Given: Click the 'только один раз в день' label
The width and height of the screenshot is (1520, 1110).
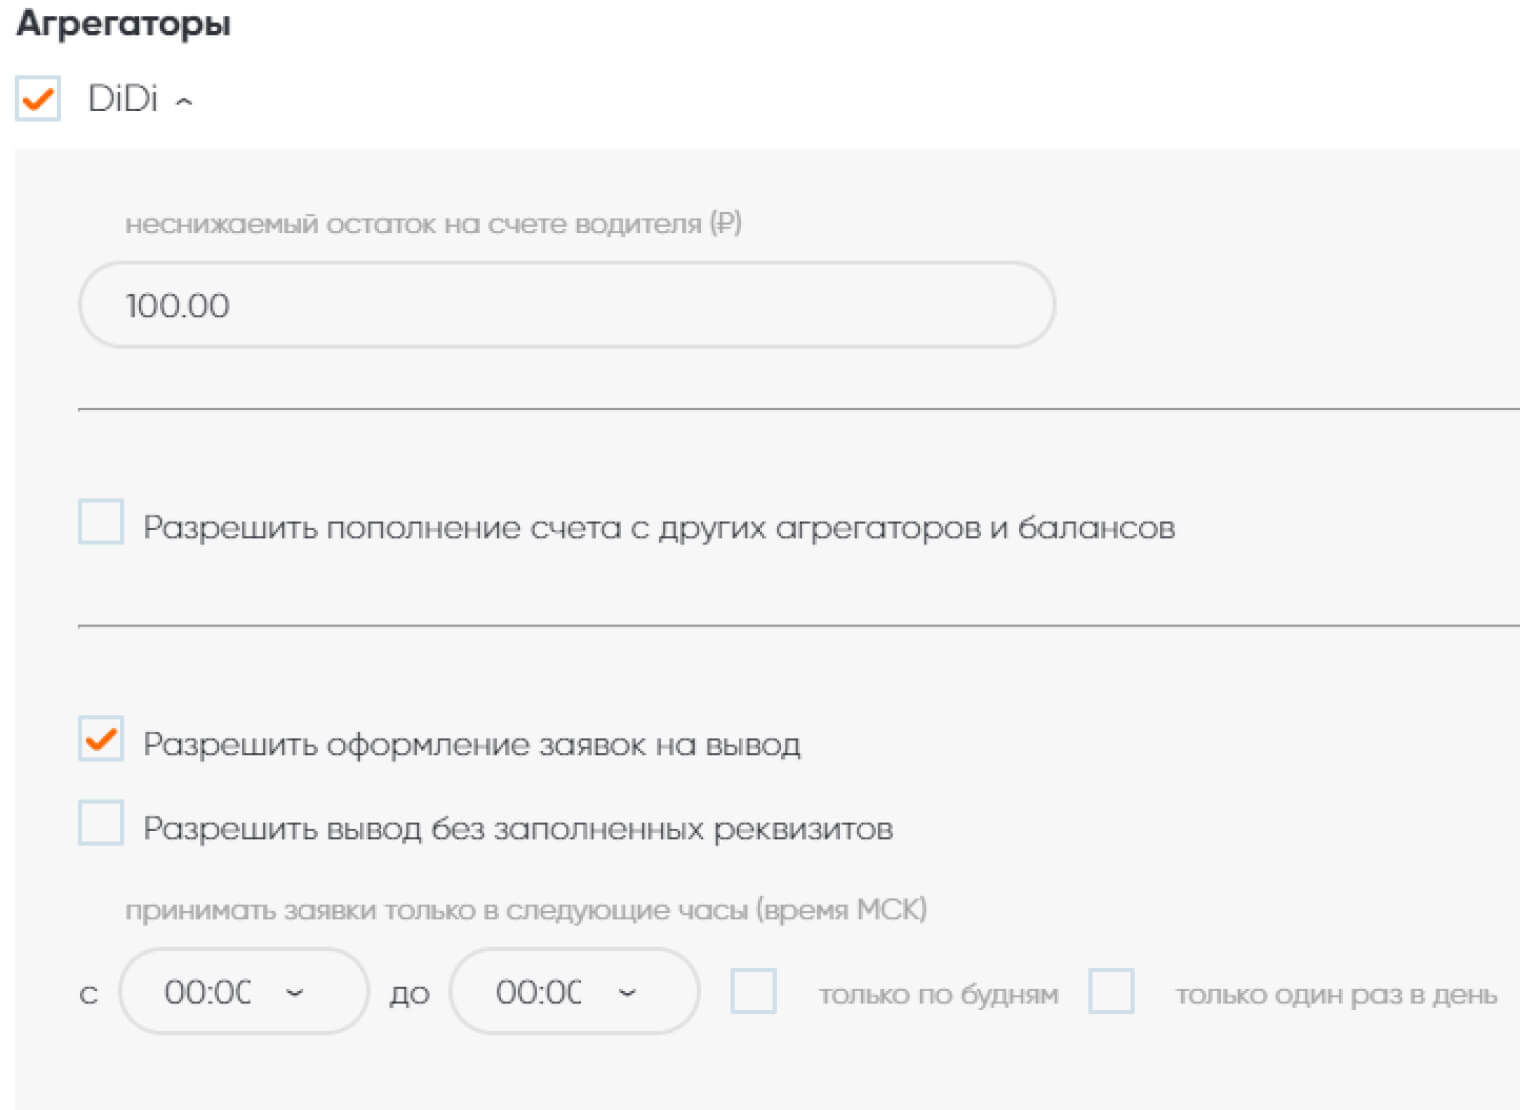Looking at the screenshot, I should (1336, 995).
